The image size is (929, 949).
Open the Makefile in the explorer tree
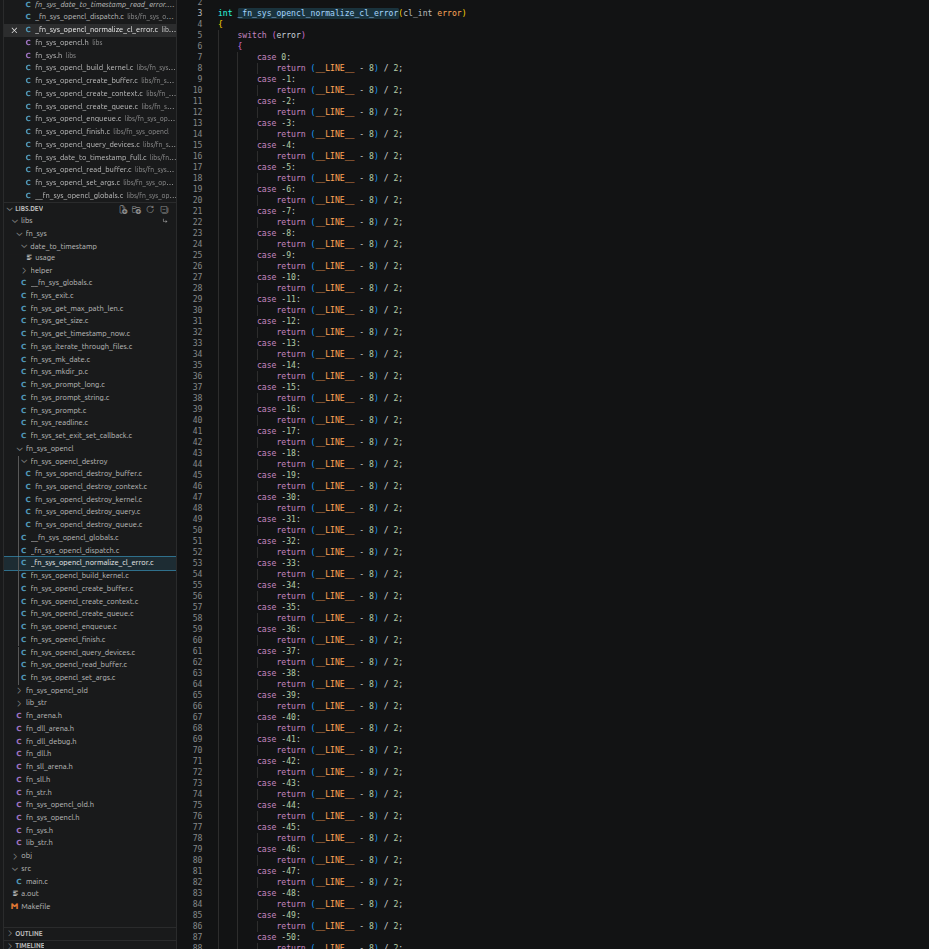[90, 907]
